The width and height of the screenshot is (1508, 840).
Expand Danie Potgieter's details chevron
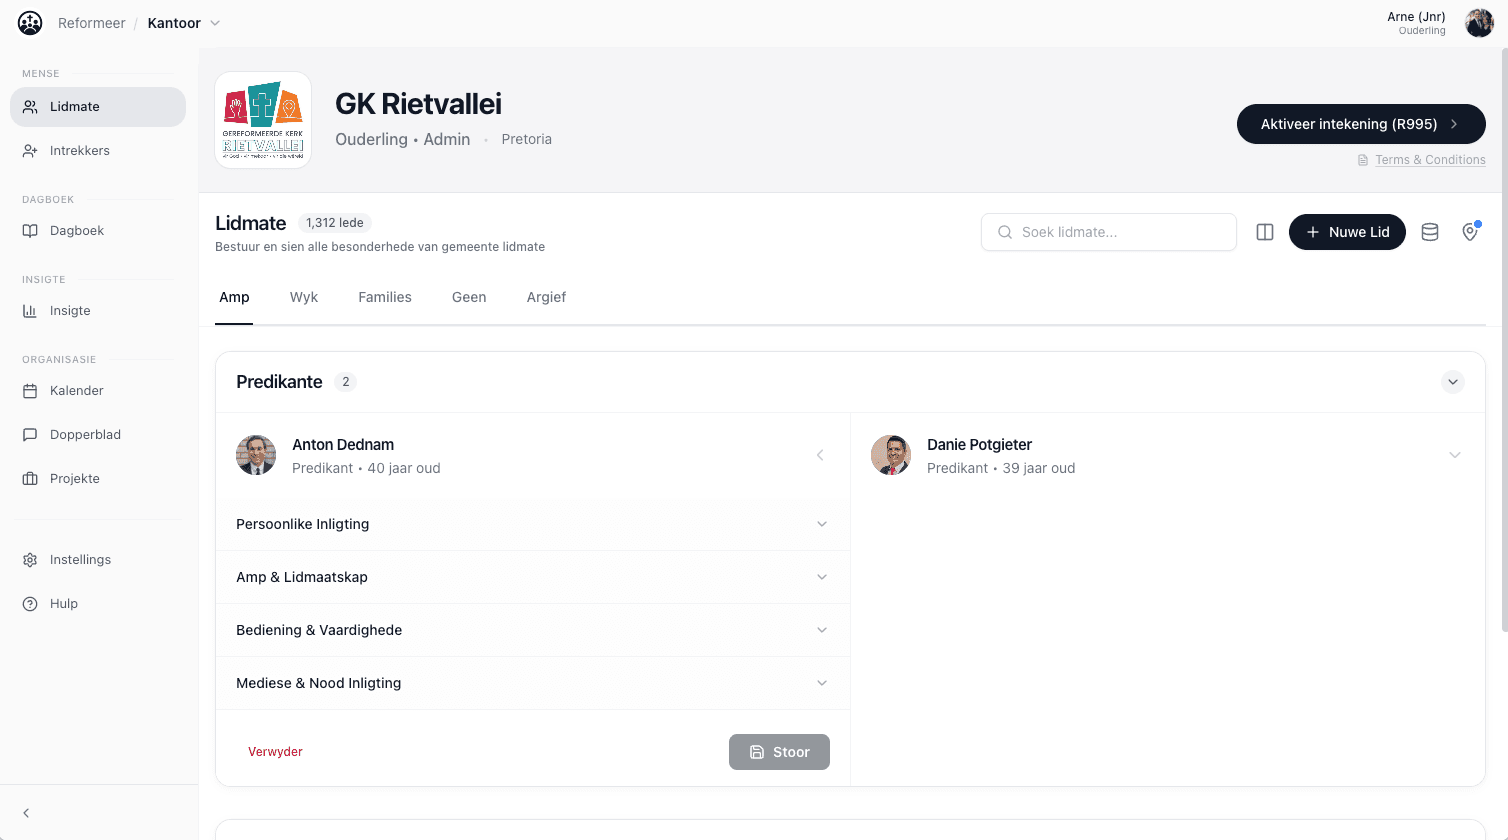point(1455,454)
